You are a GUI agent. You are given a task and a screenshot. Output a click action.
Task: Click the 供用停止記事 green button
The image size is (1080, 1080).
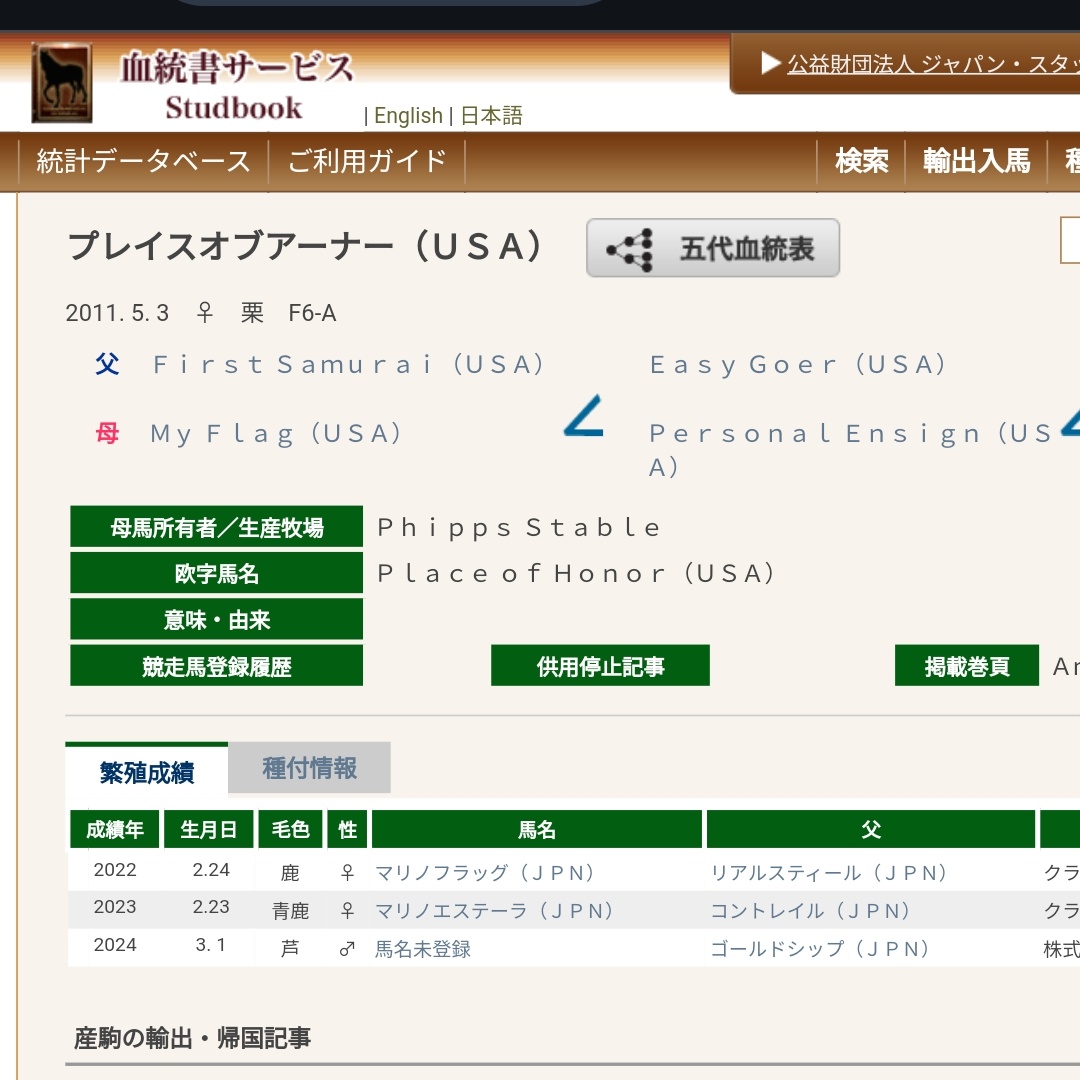600,666
